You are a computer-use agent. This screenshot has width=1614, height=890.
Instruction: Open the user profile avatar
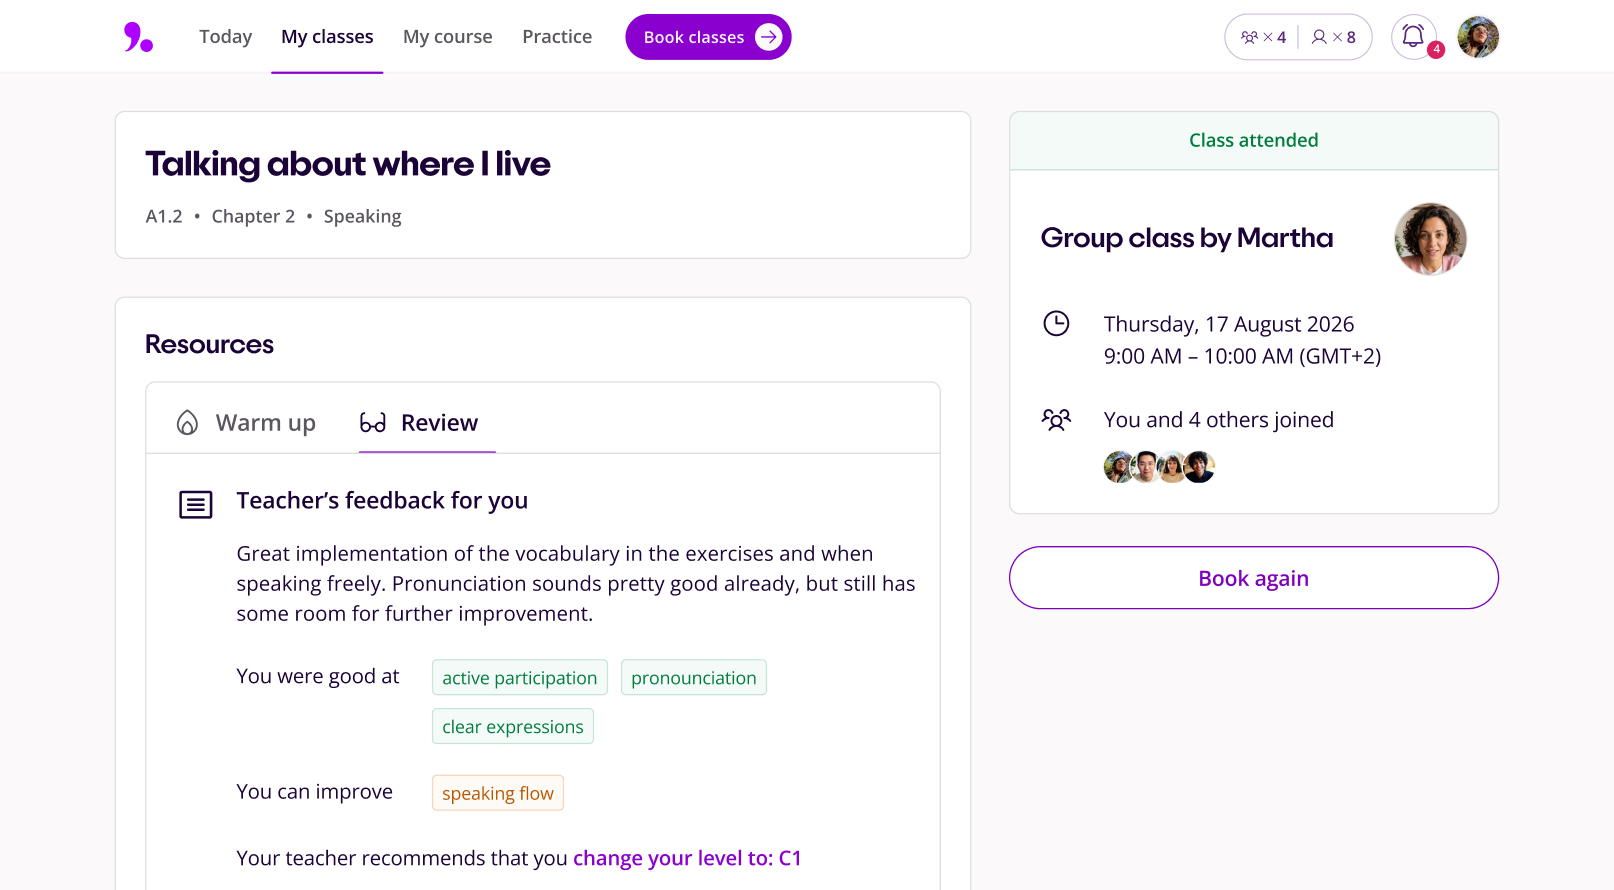1477,37
